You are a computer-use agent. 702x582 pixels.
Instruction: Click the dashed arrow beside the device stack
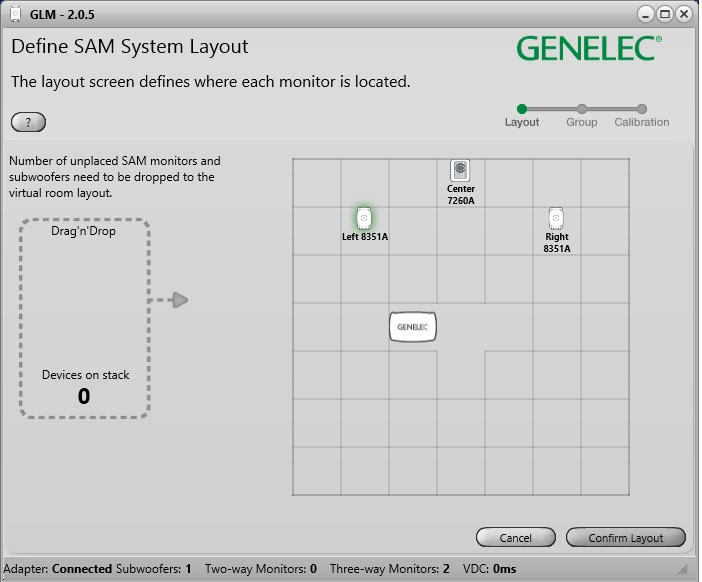click(x=168, y=300)
